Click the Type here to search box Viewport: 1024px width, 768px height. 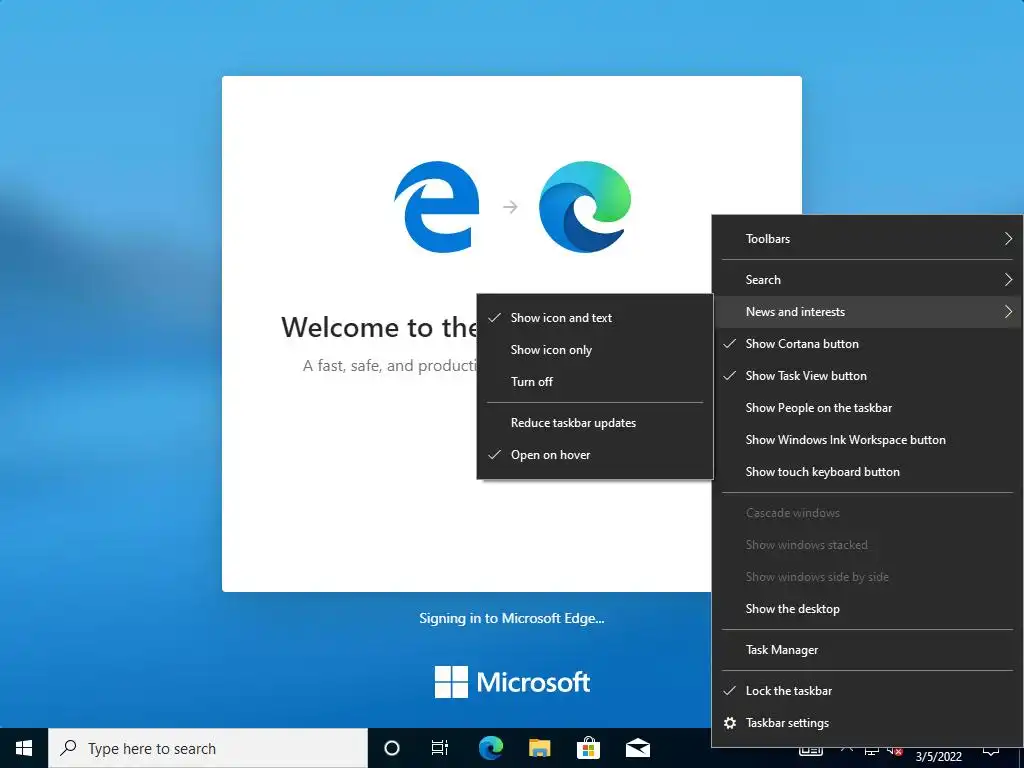(x=208, y=748)
